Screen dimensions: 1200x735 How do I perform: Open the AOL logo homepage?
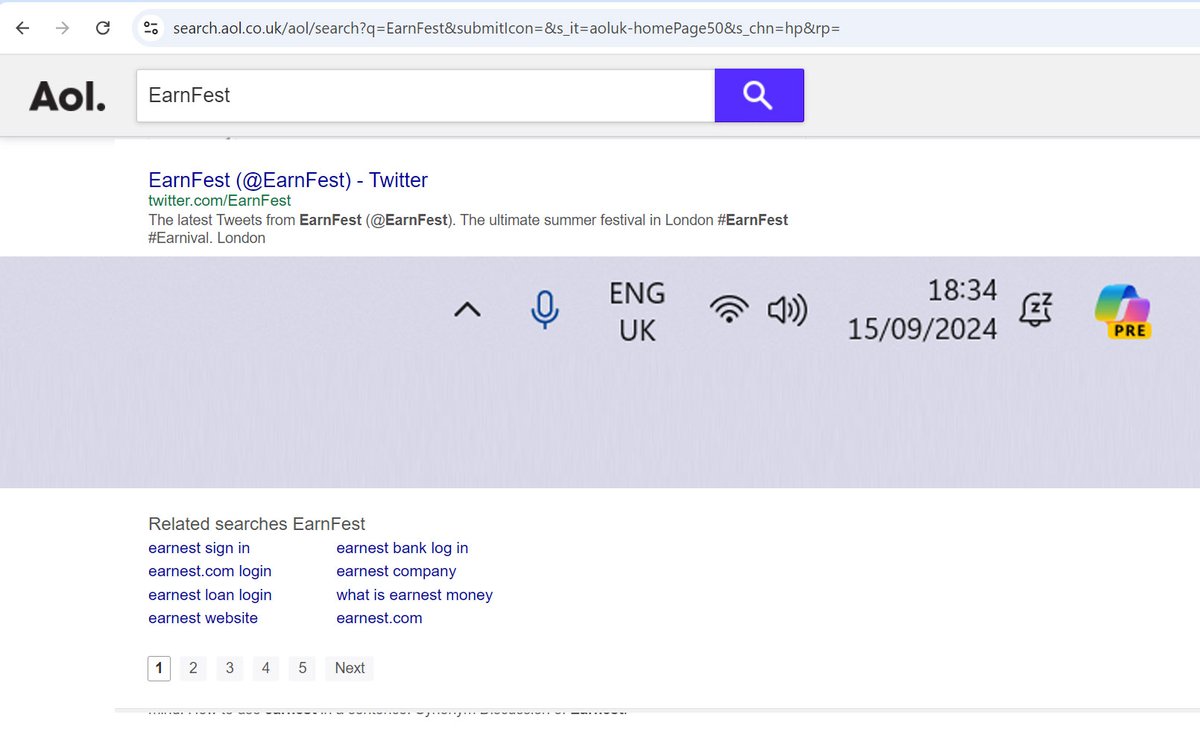coord(67,96)
